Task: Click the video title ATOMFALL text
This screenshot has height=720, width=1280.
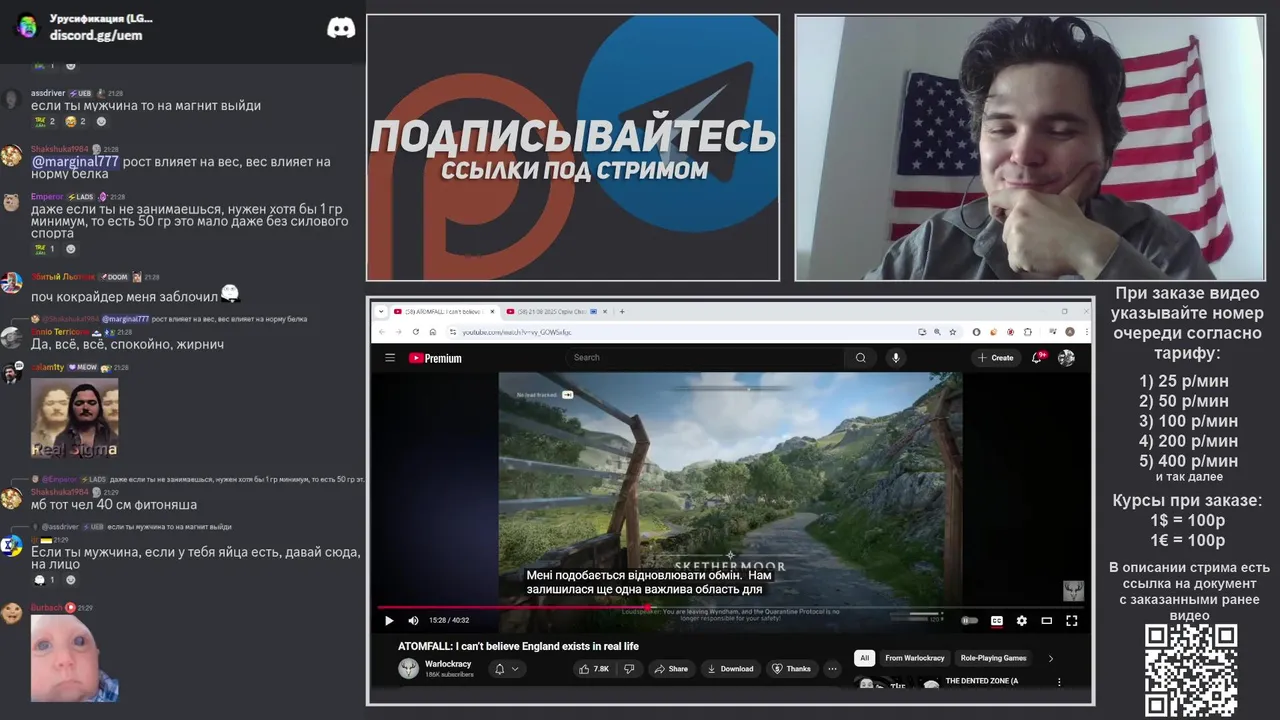Action: 518,646
